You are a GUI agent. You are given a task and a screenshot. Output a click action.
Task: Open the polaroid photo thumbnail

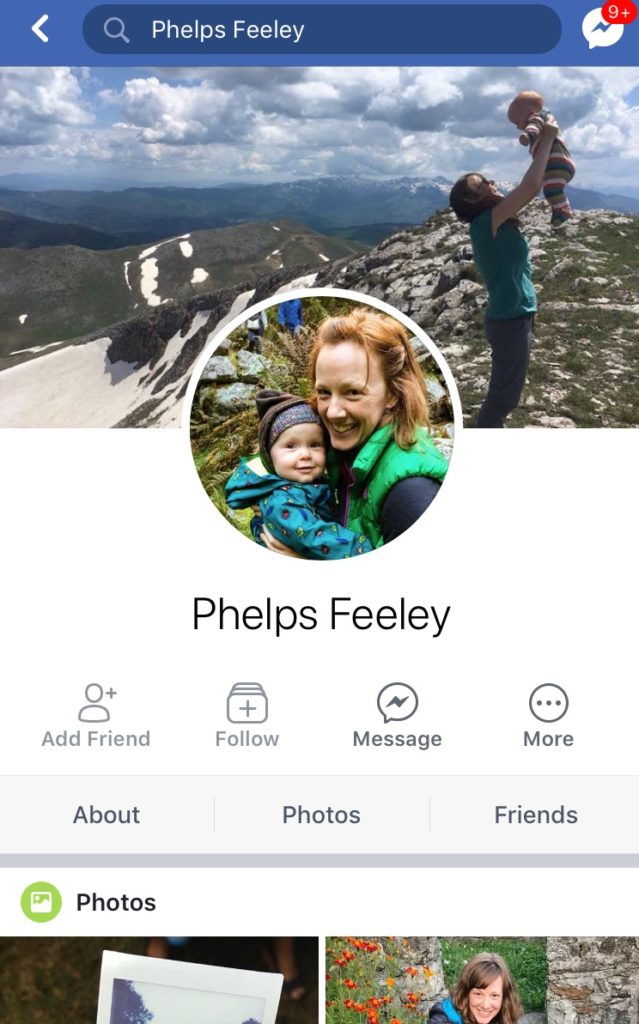[159, 980]
